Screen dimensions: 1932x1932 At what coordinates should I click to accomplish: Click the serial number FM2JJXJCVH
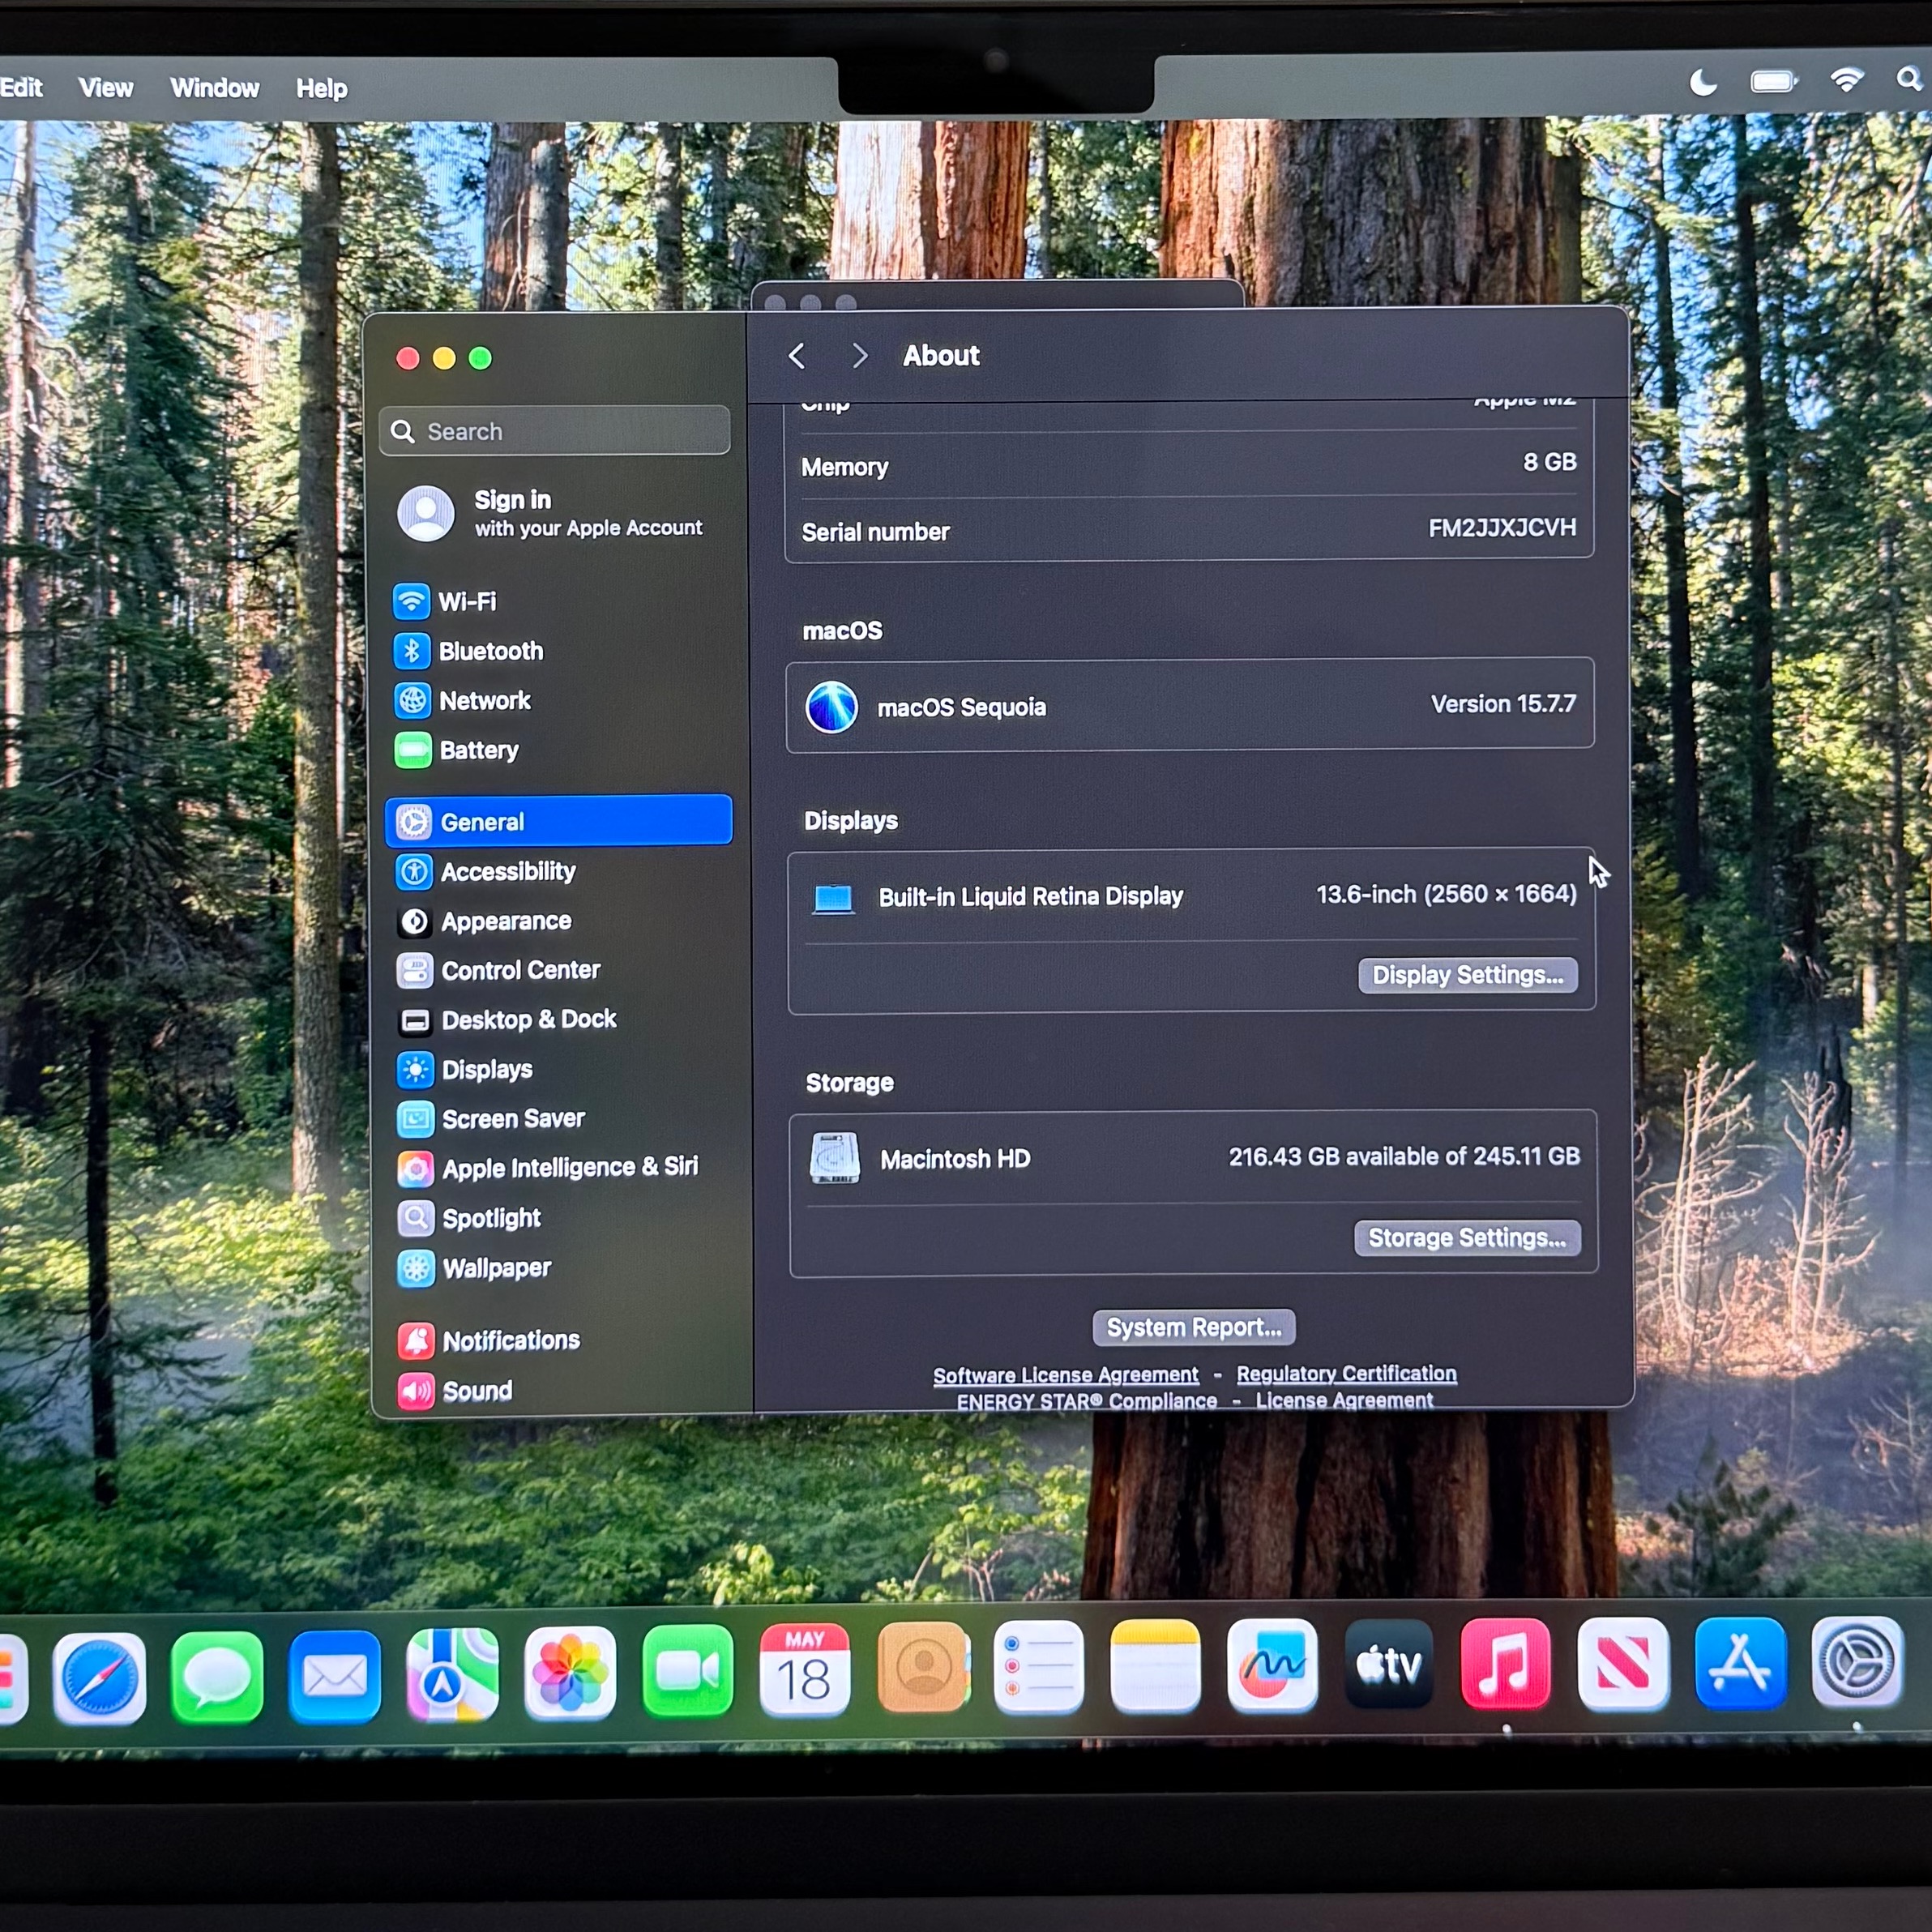(x=1502, y=527)
